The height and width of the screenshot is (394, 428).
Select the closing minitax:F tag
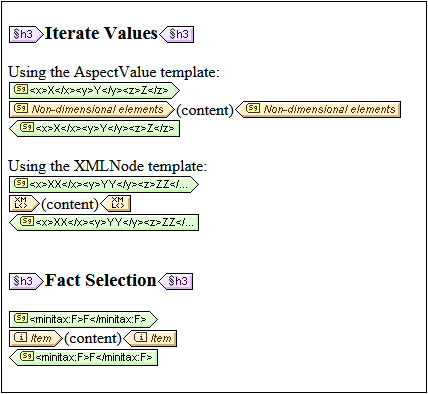pyautogui.click(x=83, y=357)
